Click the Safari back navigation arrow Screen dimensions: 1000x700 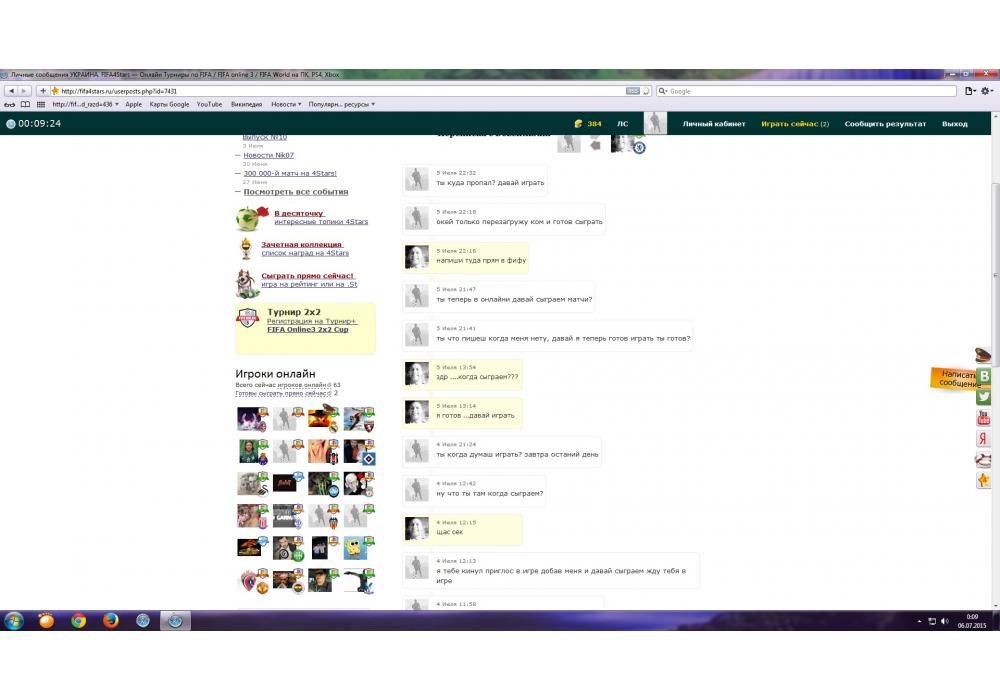tap(11, 91)
